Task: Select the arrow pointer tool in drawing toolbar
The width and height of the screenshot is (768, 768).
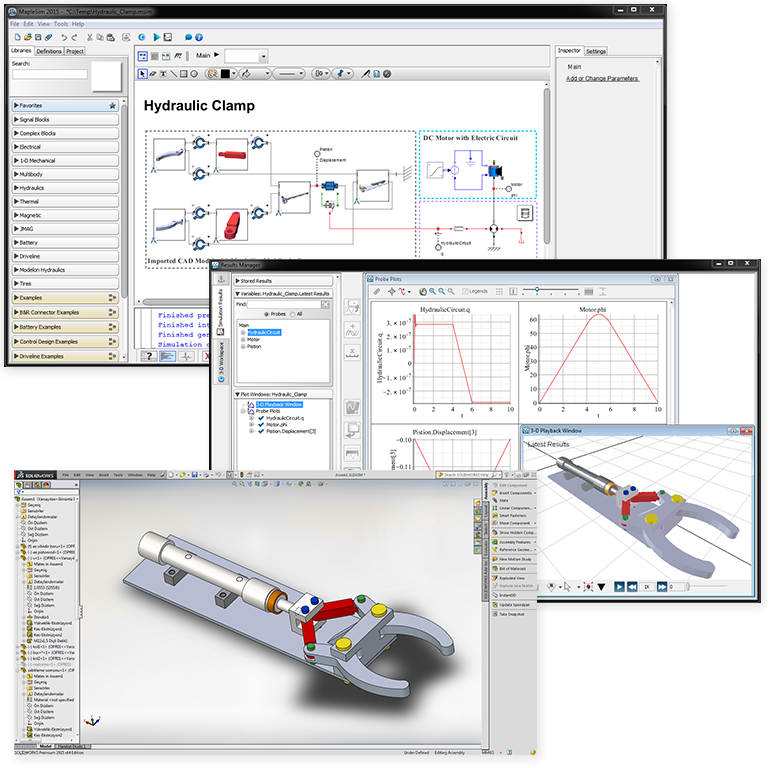Action: (143, 73)
